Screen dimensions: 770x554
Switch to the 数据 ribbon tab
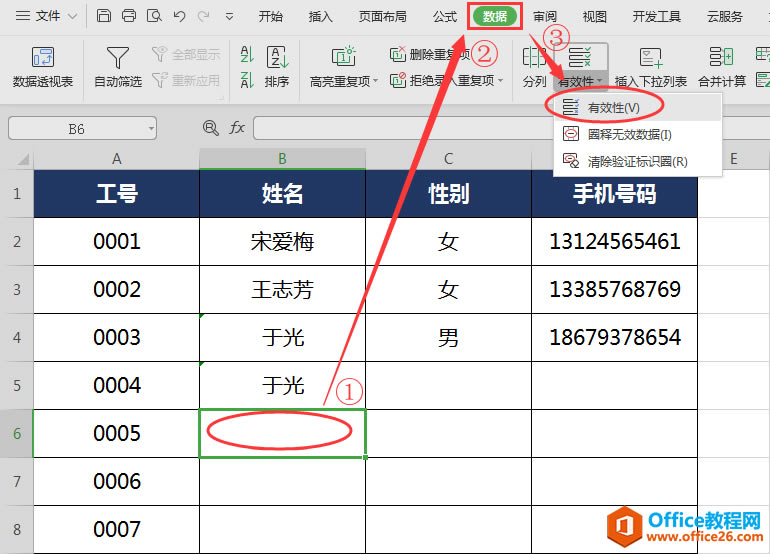(494, 16)
